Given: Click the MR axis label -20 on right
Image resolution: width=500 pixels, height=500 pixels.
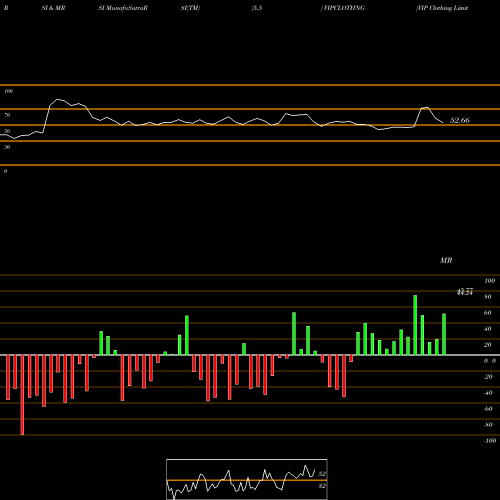Looking at the screenshot, I should pos(488,377).
